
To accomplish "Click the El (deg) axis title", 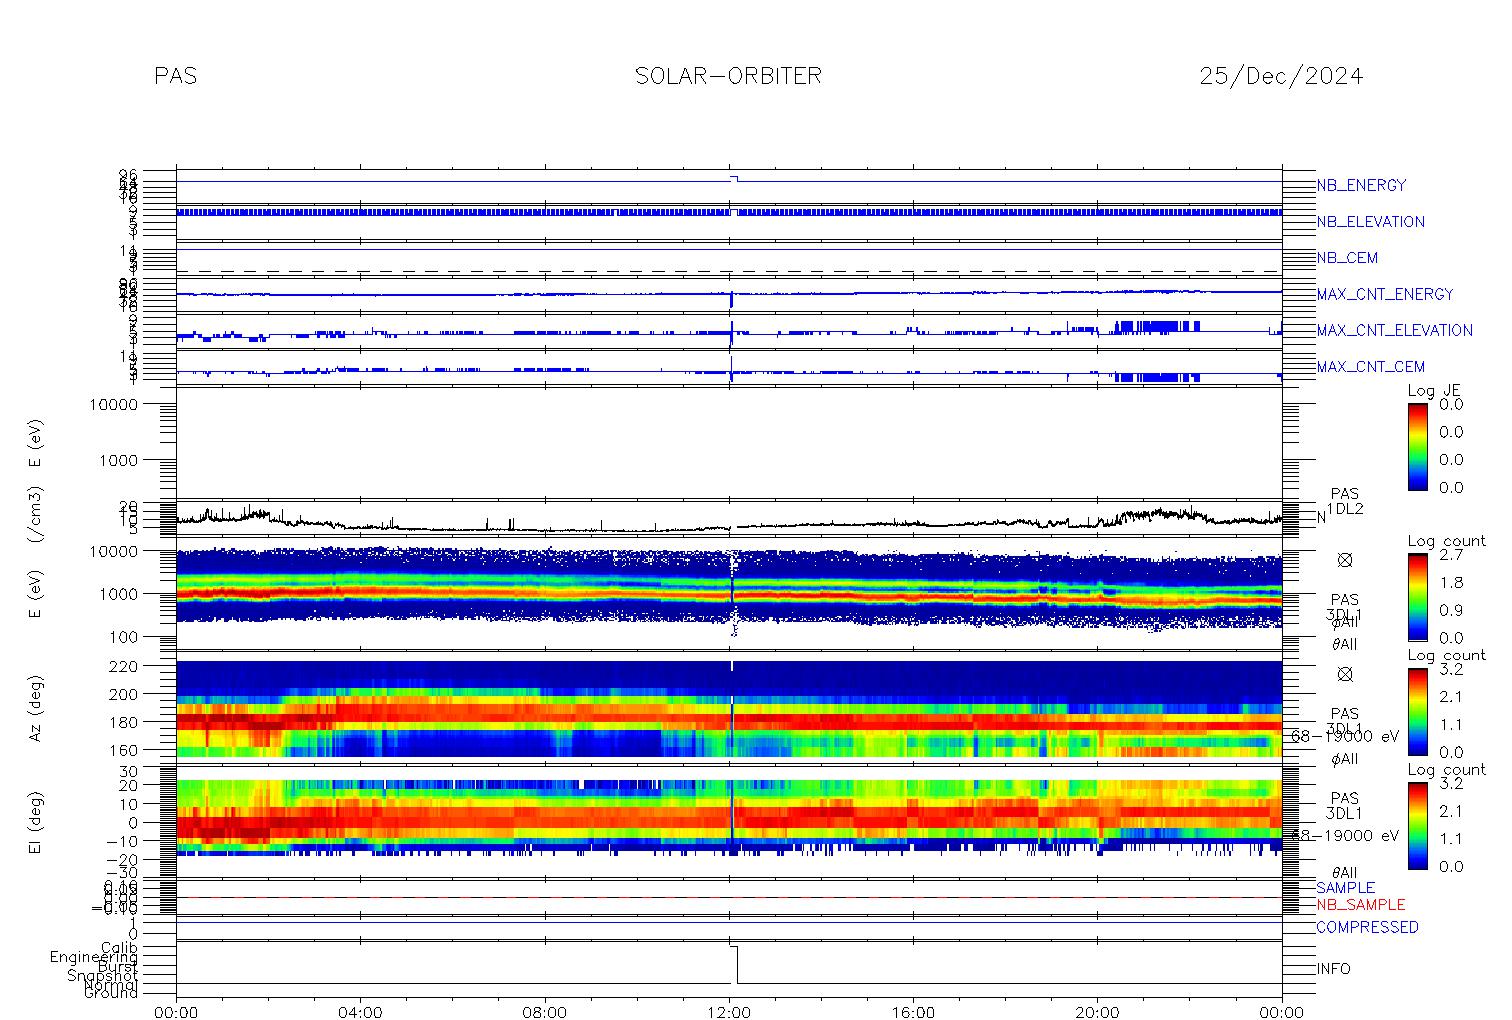I will [x=37, y=822].
